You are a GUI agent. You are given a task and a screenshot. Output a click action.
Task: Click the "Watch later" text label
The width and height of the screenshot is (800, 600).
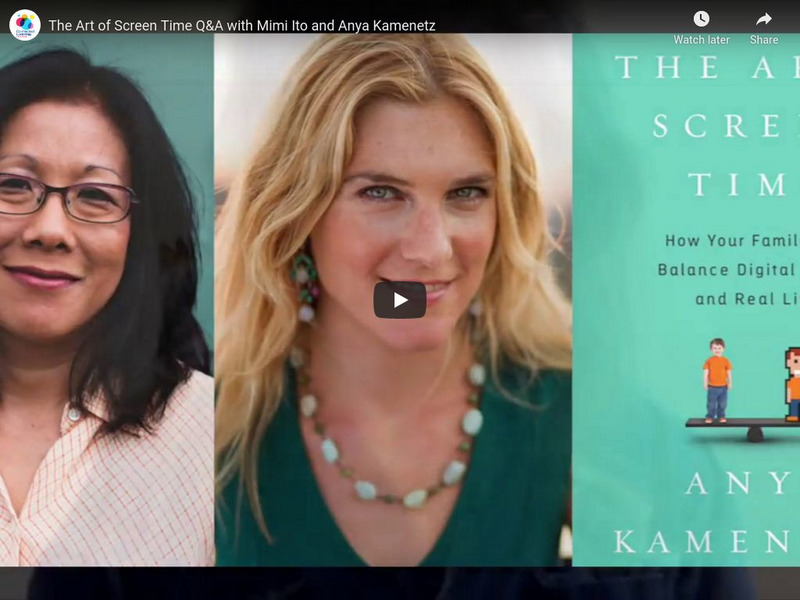point(701,40)
